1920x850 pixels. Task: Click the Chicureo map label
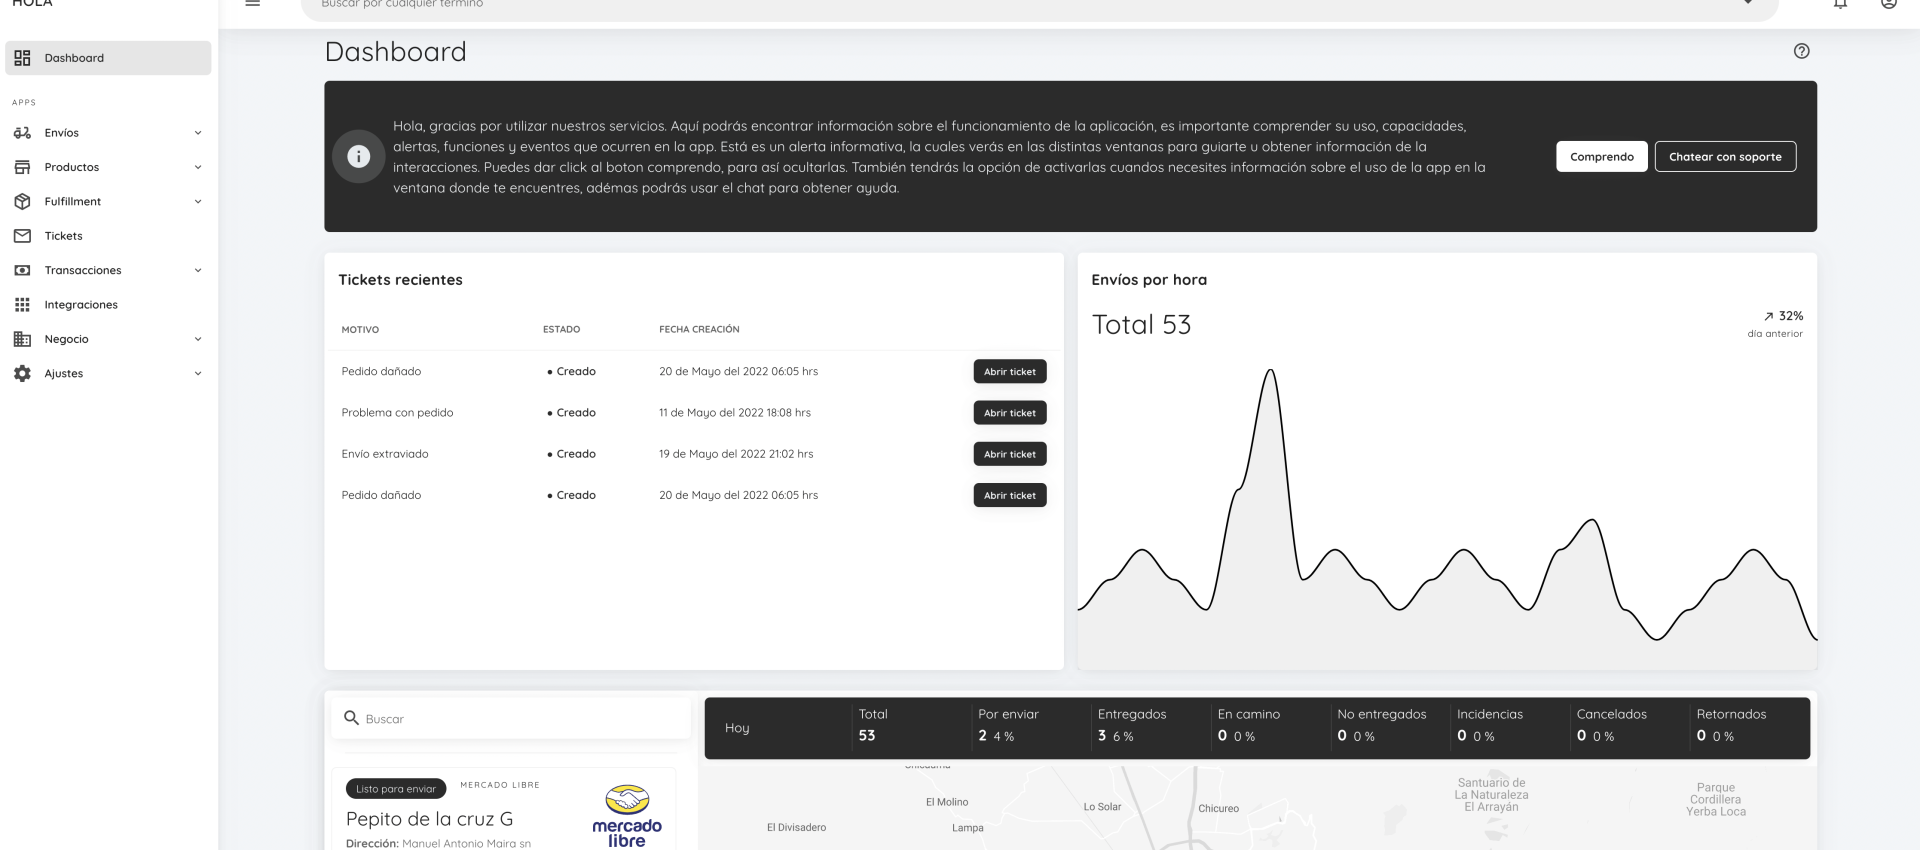1218,809
